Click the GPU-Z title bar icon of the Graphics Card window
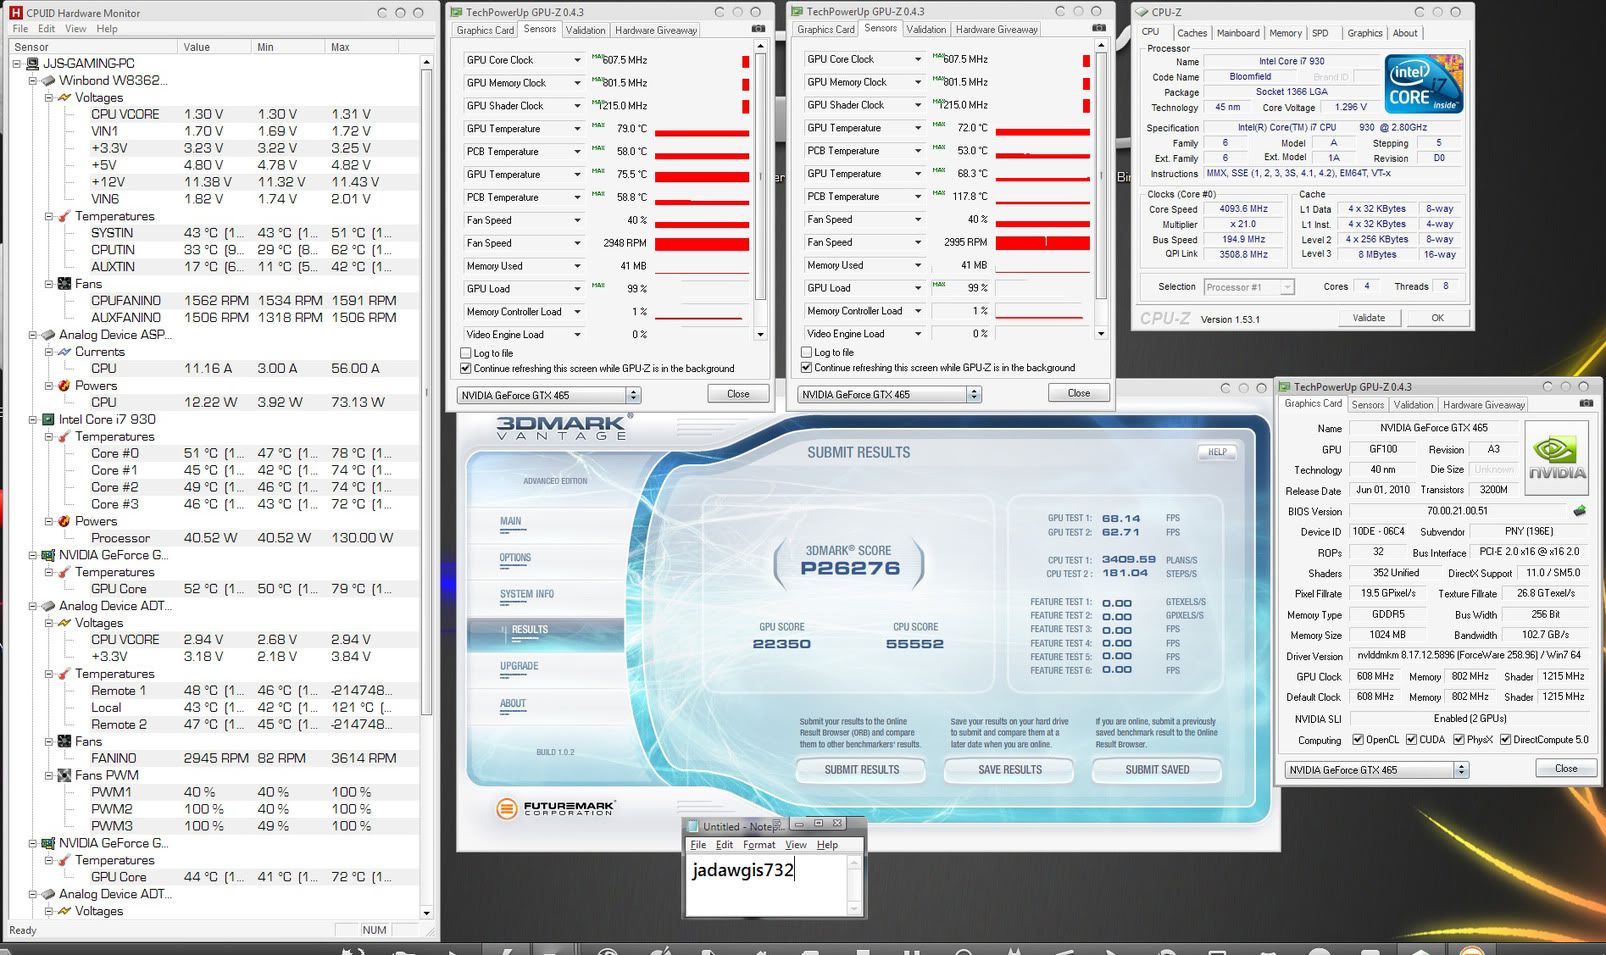Image resolution: width=1606 pixels, height=955 pixels. [1284, 386]
